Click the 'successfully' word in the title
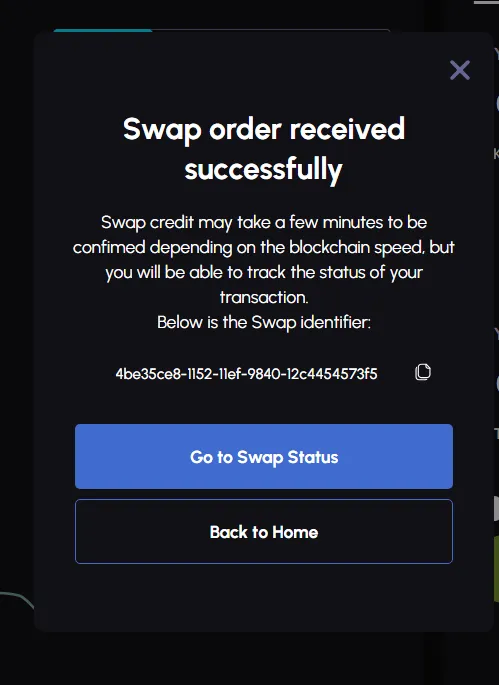The height and width of the screenshot is (685, 499). click(x=263, y=170)
